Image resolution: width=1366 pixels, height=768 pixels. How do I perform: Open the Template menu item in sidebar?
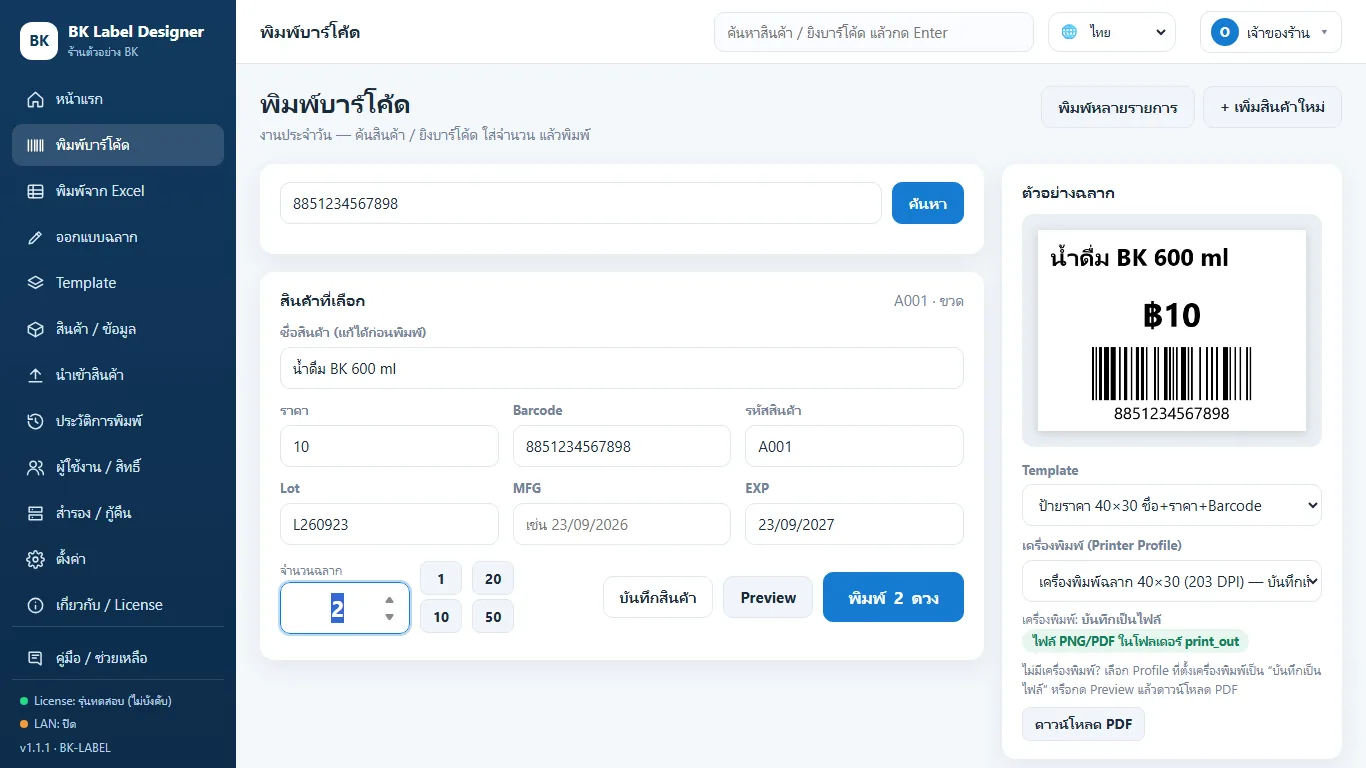point(118,283)
